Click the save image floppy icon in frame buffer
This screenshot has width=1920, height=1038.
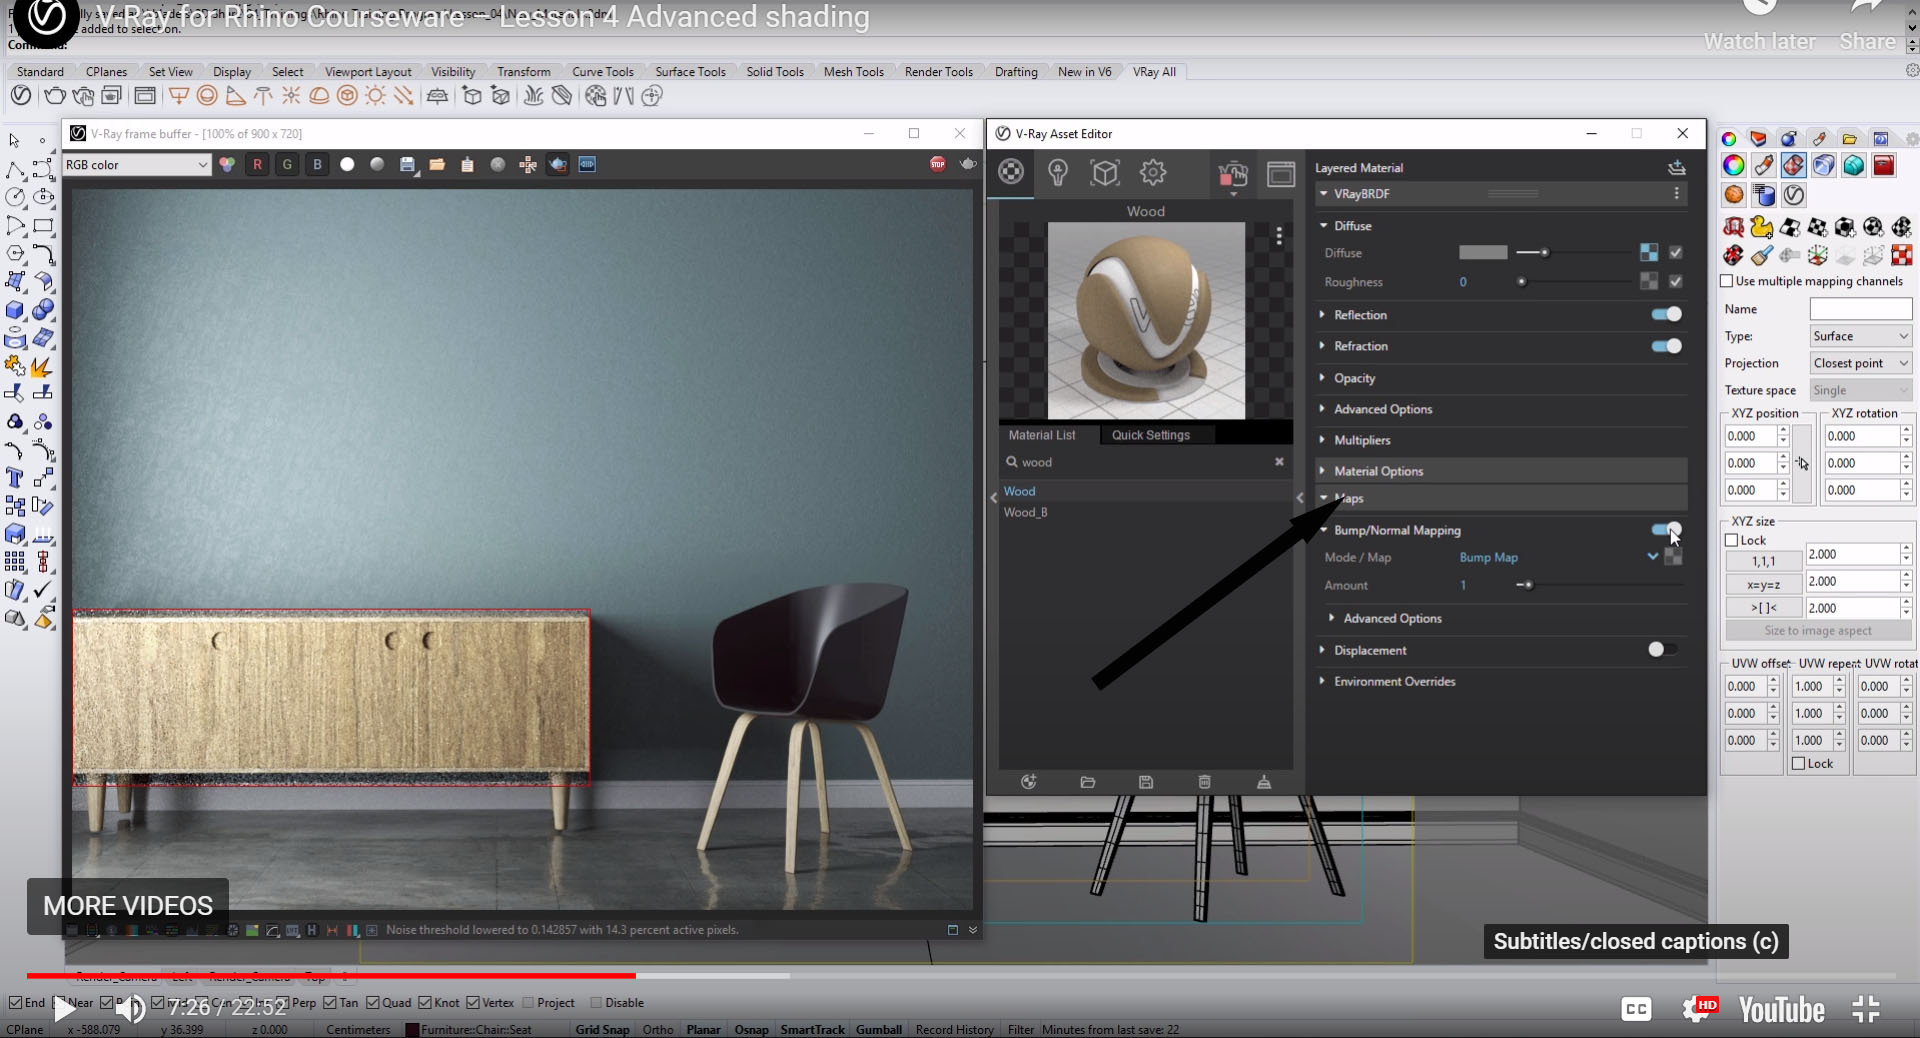(x=407, y=164)
